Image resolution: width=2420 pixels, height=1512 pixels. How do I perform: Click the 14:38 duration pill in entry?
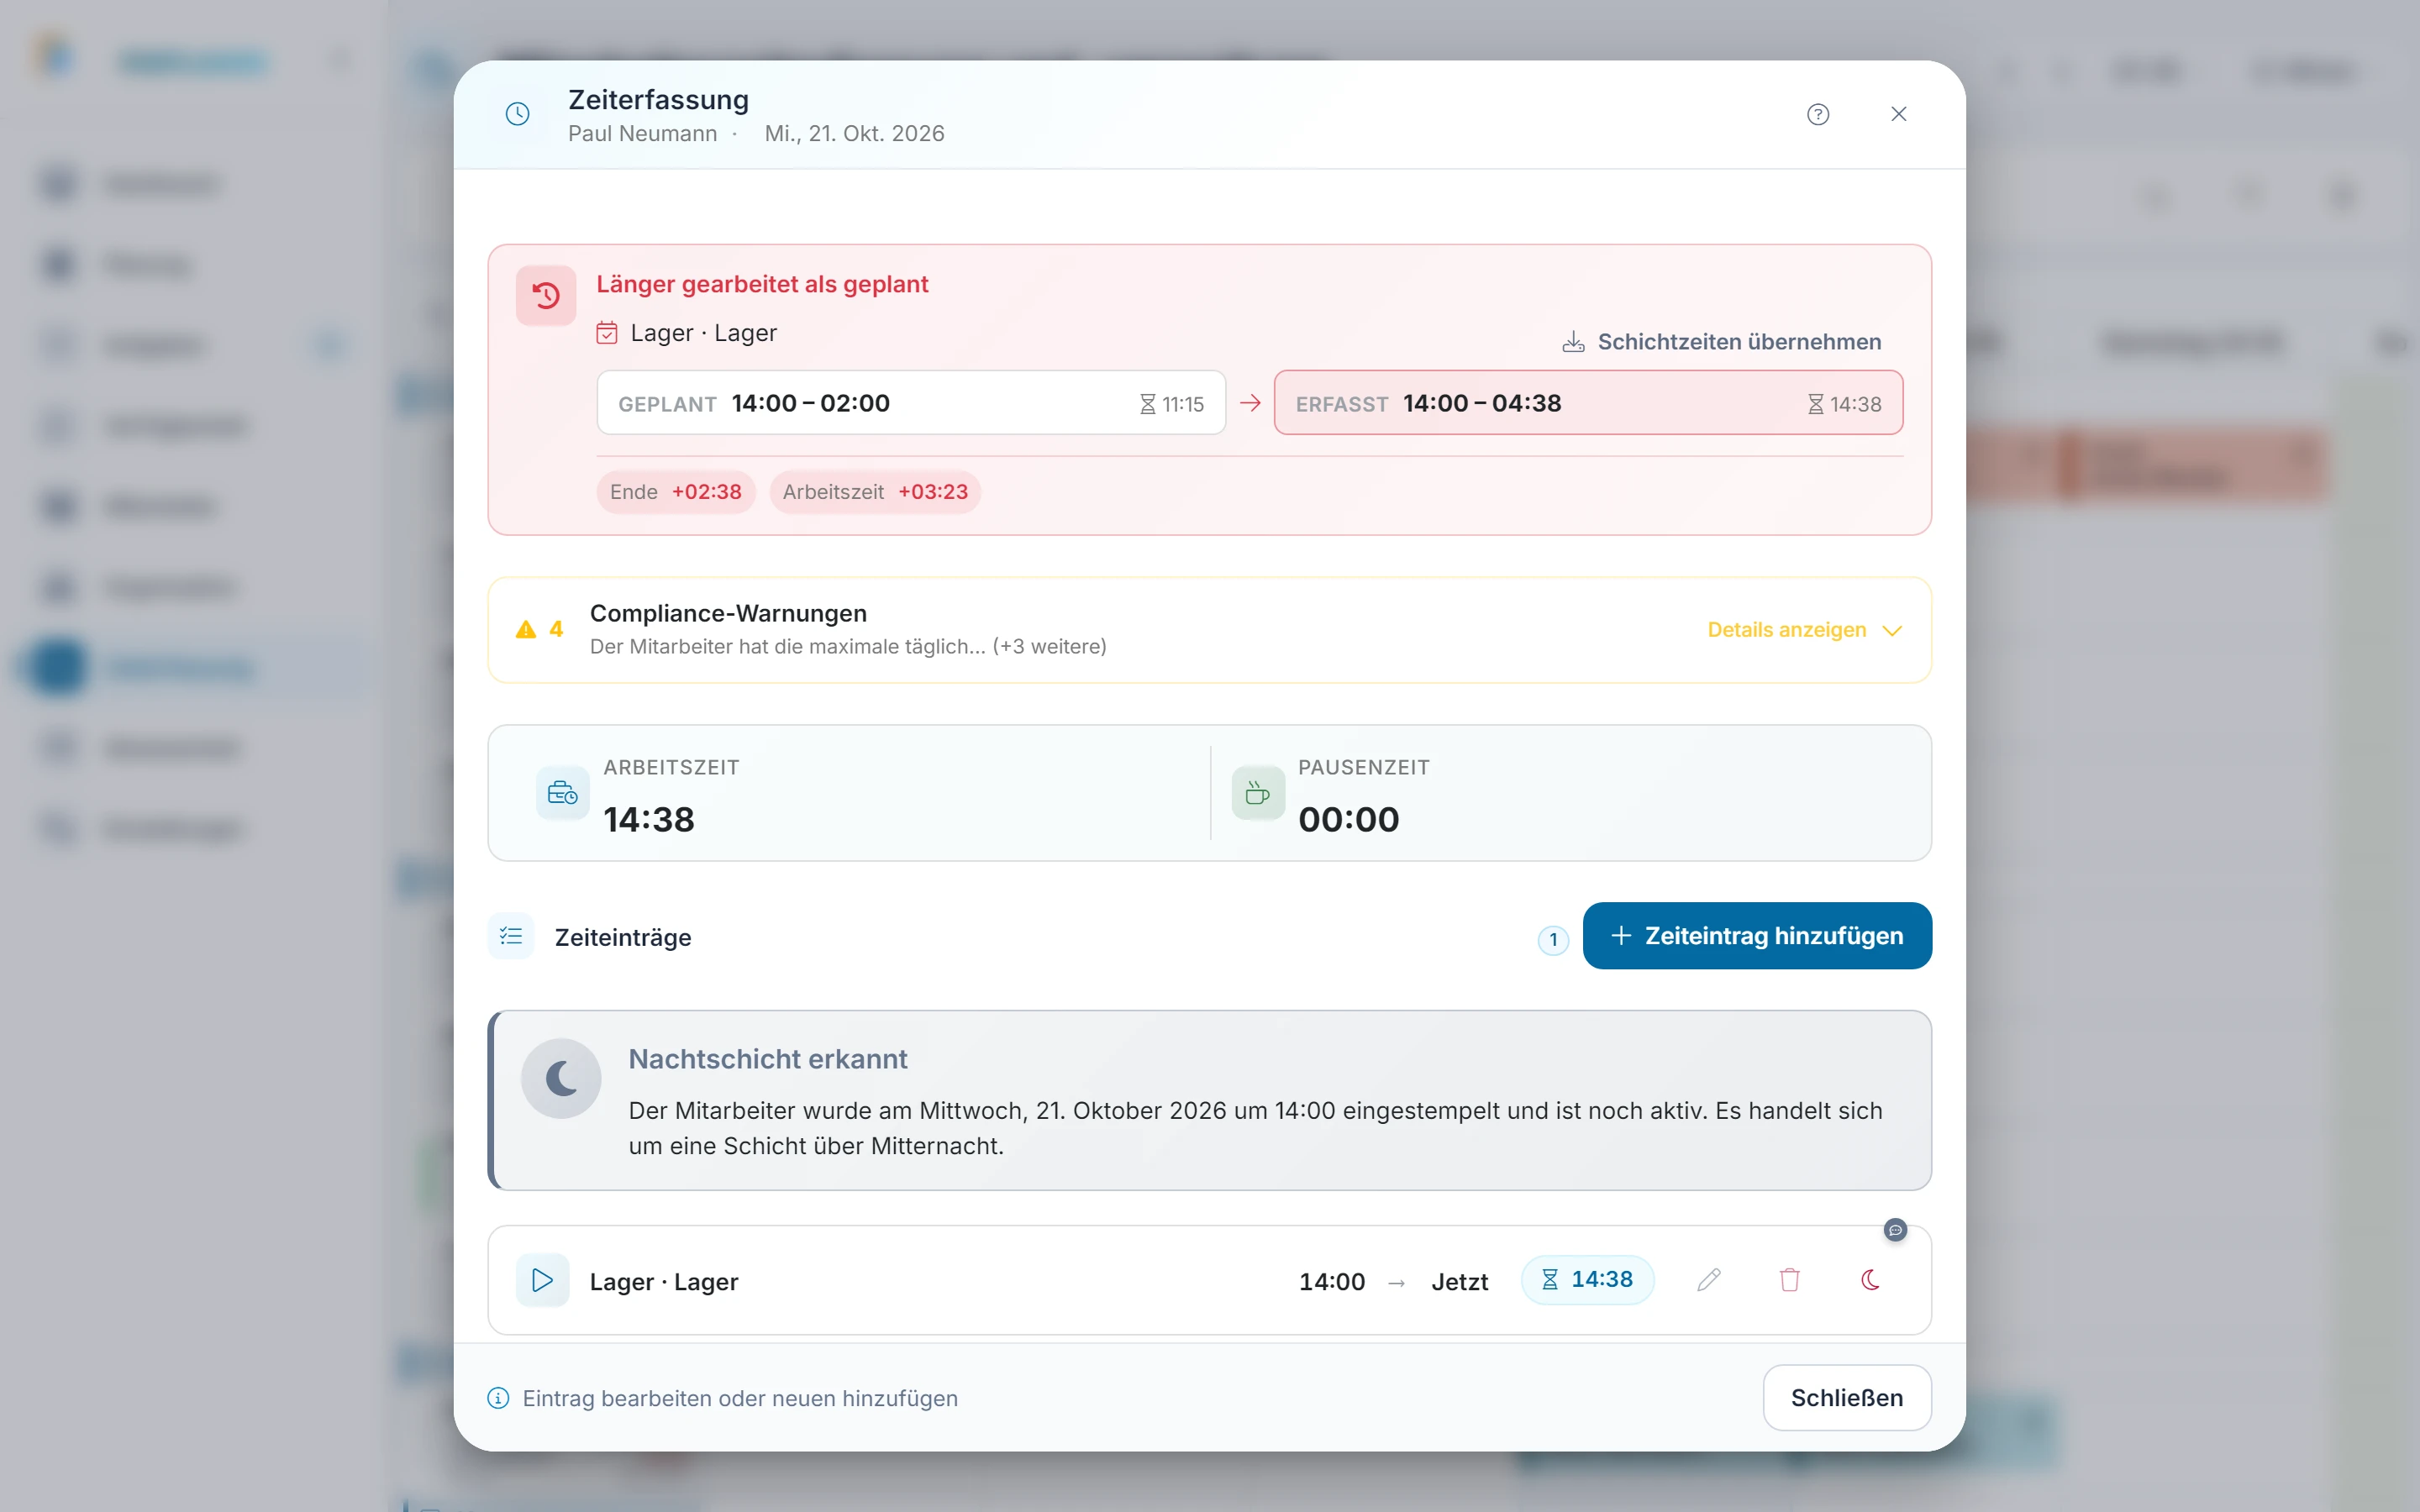[x=1587, y=1280]
